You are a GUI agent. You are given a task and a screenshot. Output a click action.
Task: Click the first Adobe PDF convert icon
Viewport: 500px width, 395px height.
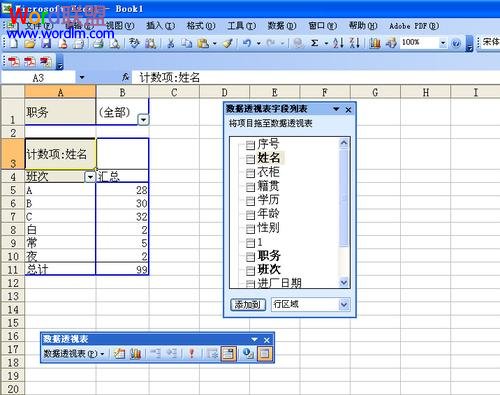(x=14, y=62)
